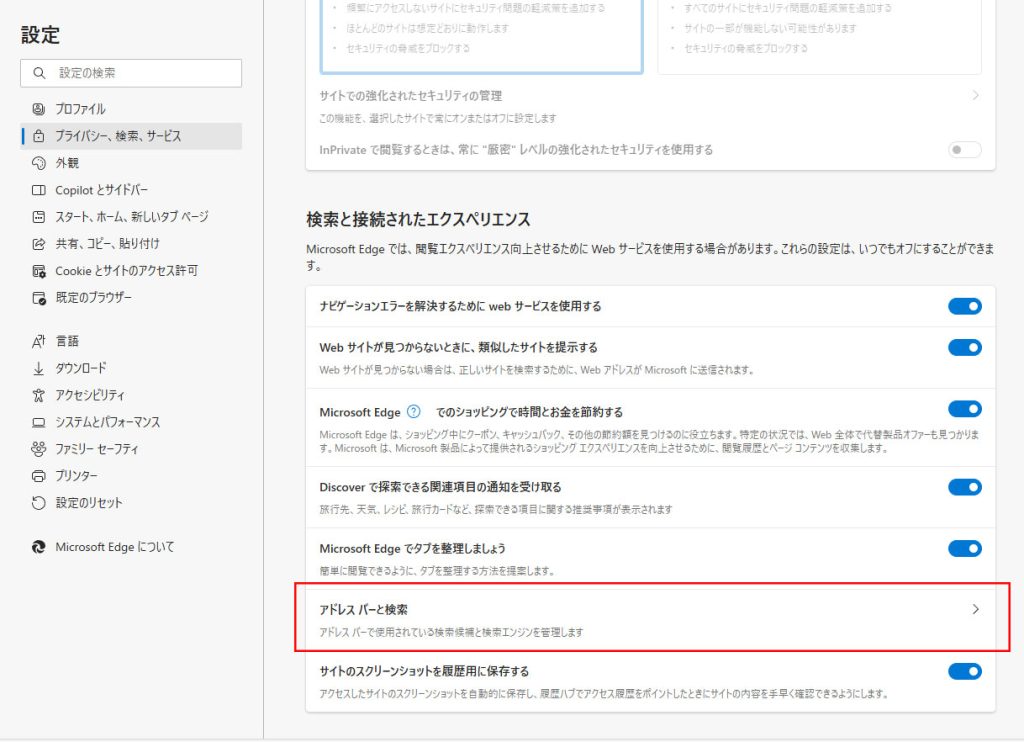
Task: Toggle the InPrivate 厳密 security switch
Action: point(965,150)
